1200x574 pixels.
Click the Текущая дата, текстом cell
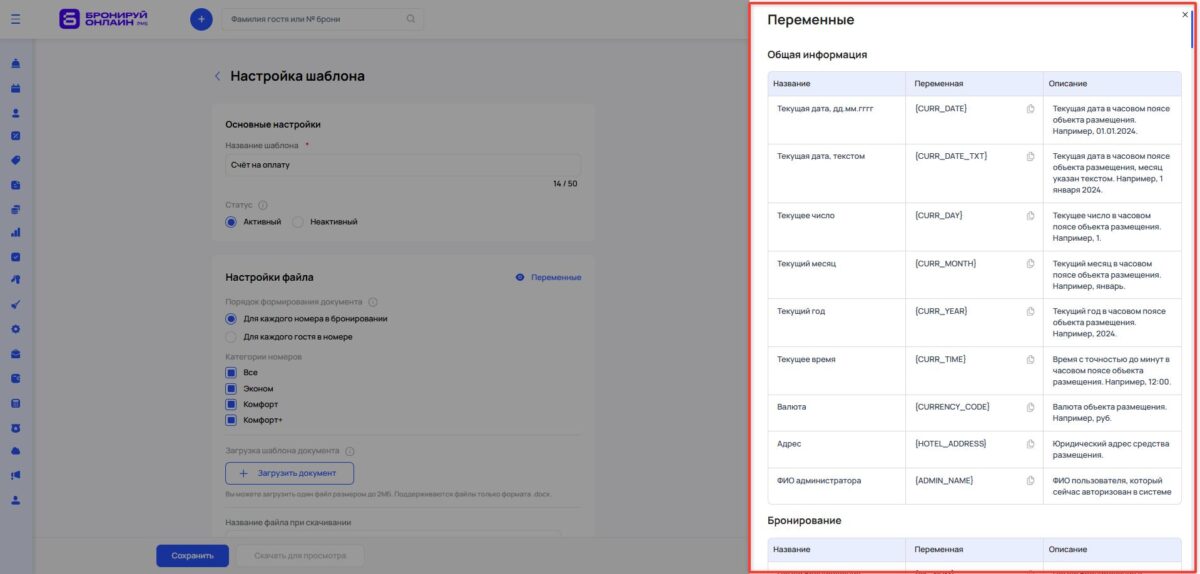836,173
